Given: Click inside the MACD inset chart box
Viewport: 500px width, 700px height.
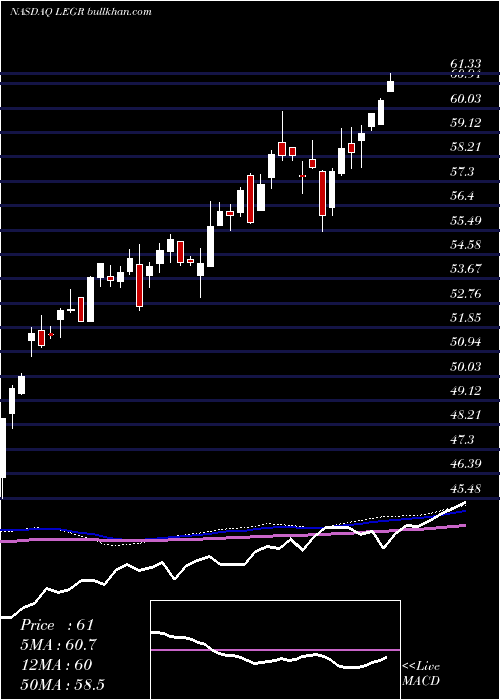Looking at the screenshot, I should 275,650.
